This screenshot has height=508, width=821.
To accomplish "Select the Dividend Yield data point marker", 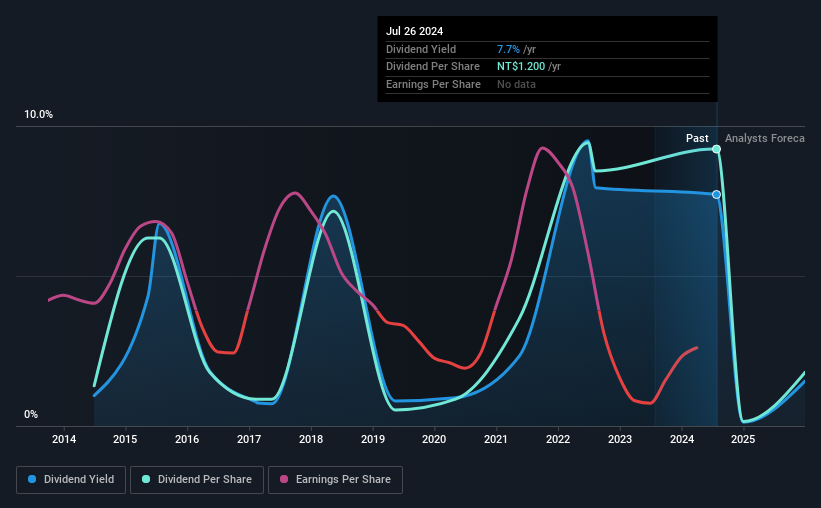I will click(716, 194).
